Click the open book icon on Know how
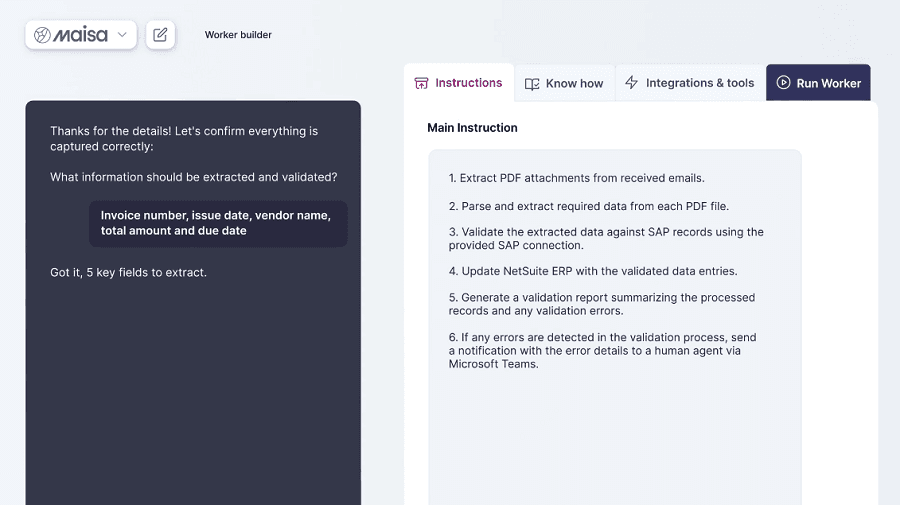Image resolution: width=900 pixels, height=505 pixels. click(532, 84)
